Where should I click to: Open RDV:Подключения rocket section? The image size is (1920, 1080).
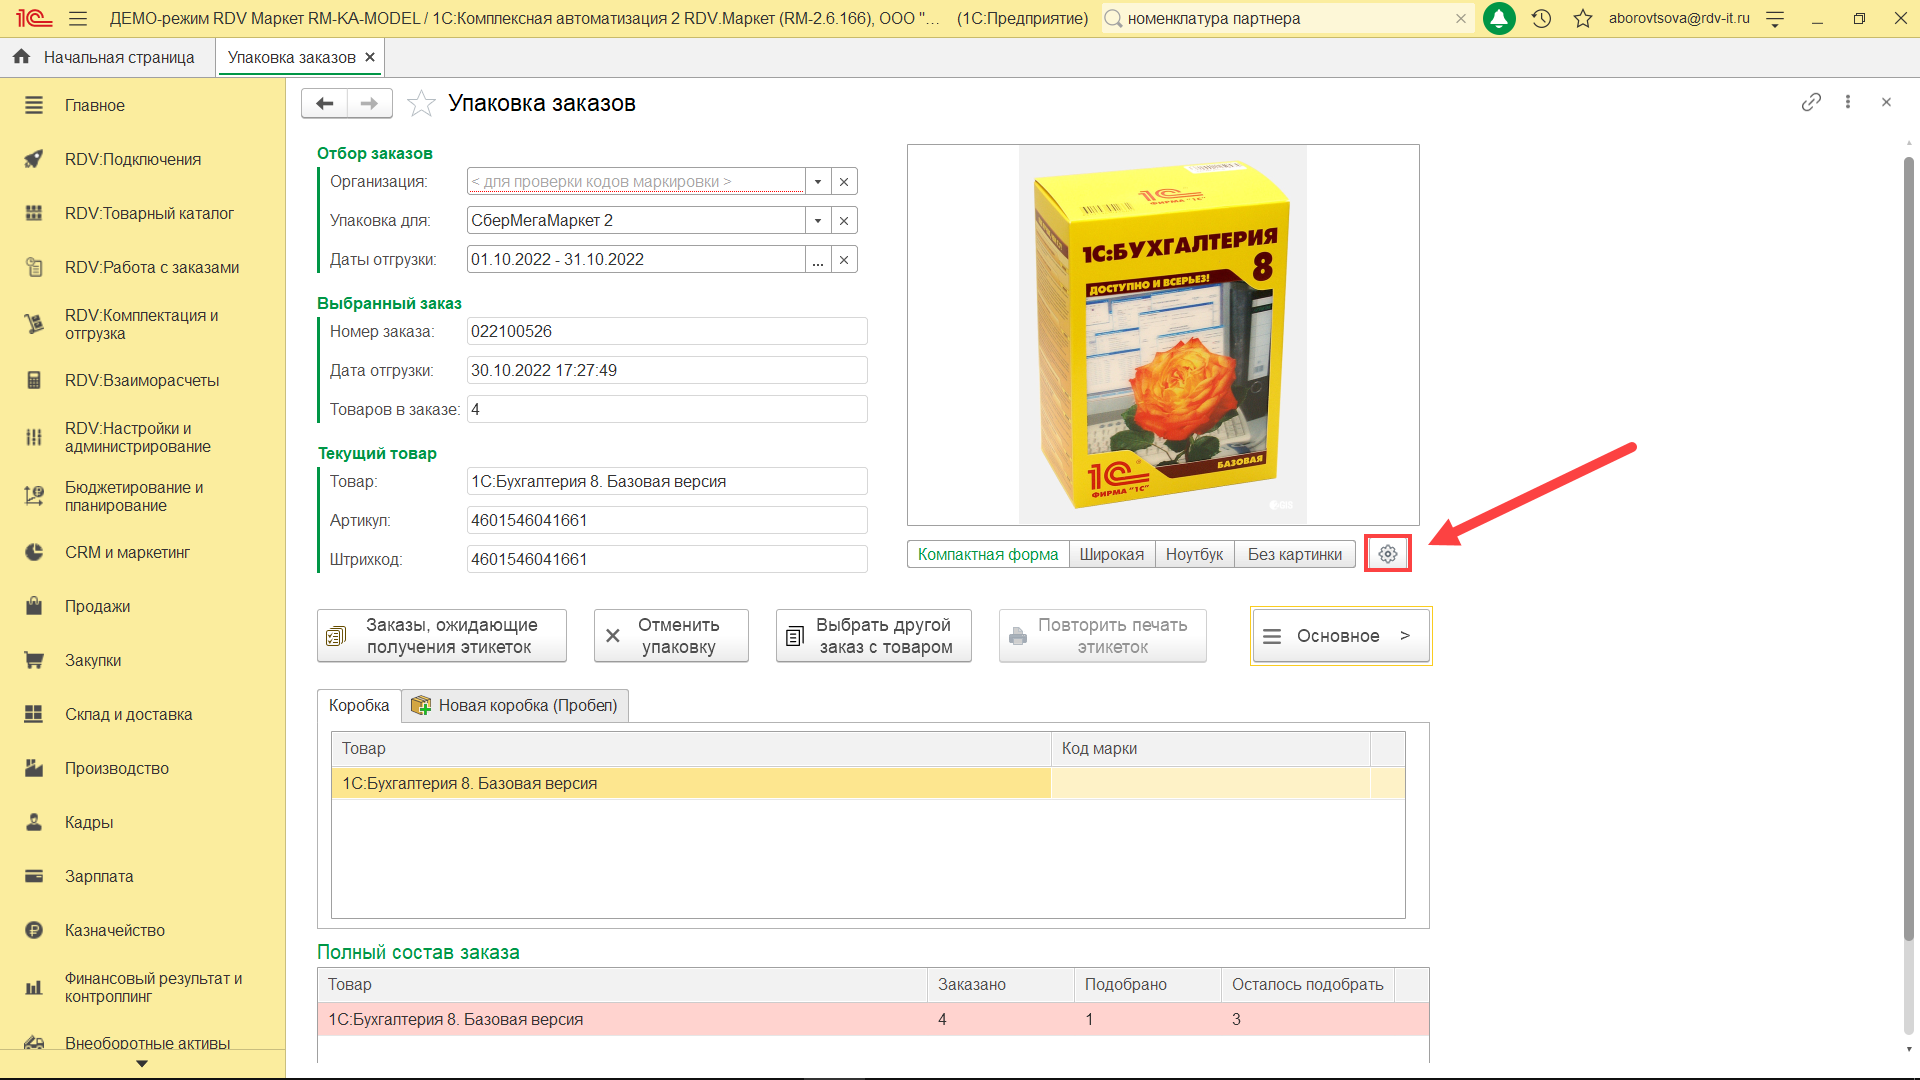133,159
